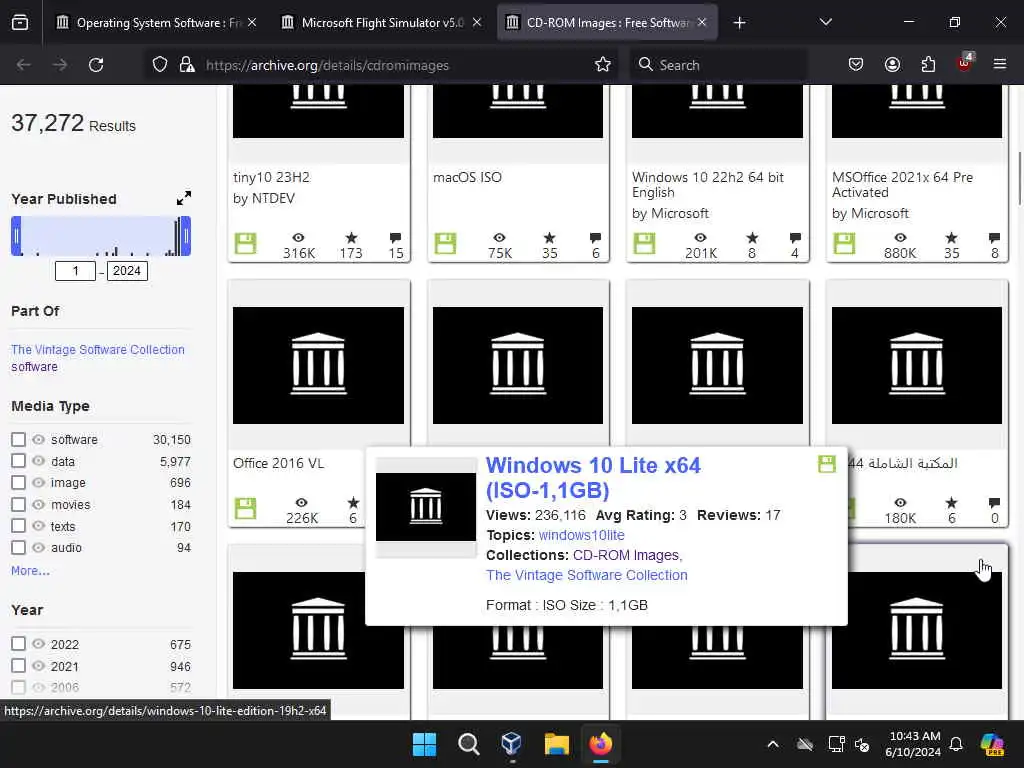Close the CD-ROM Images tab

(x=702, y=22)
